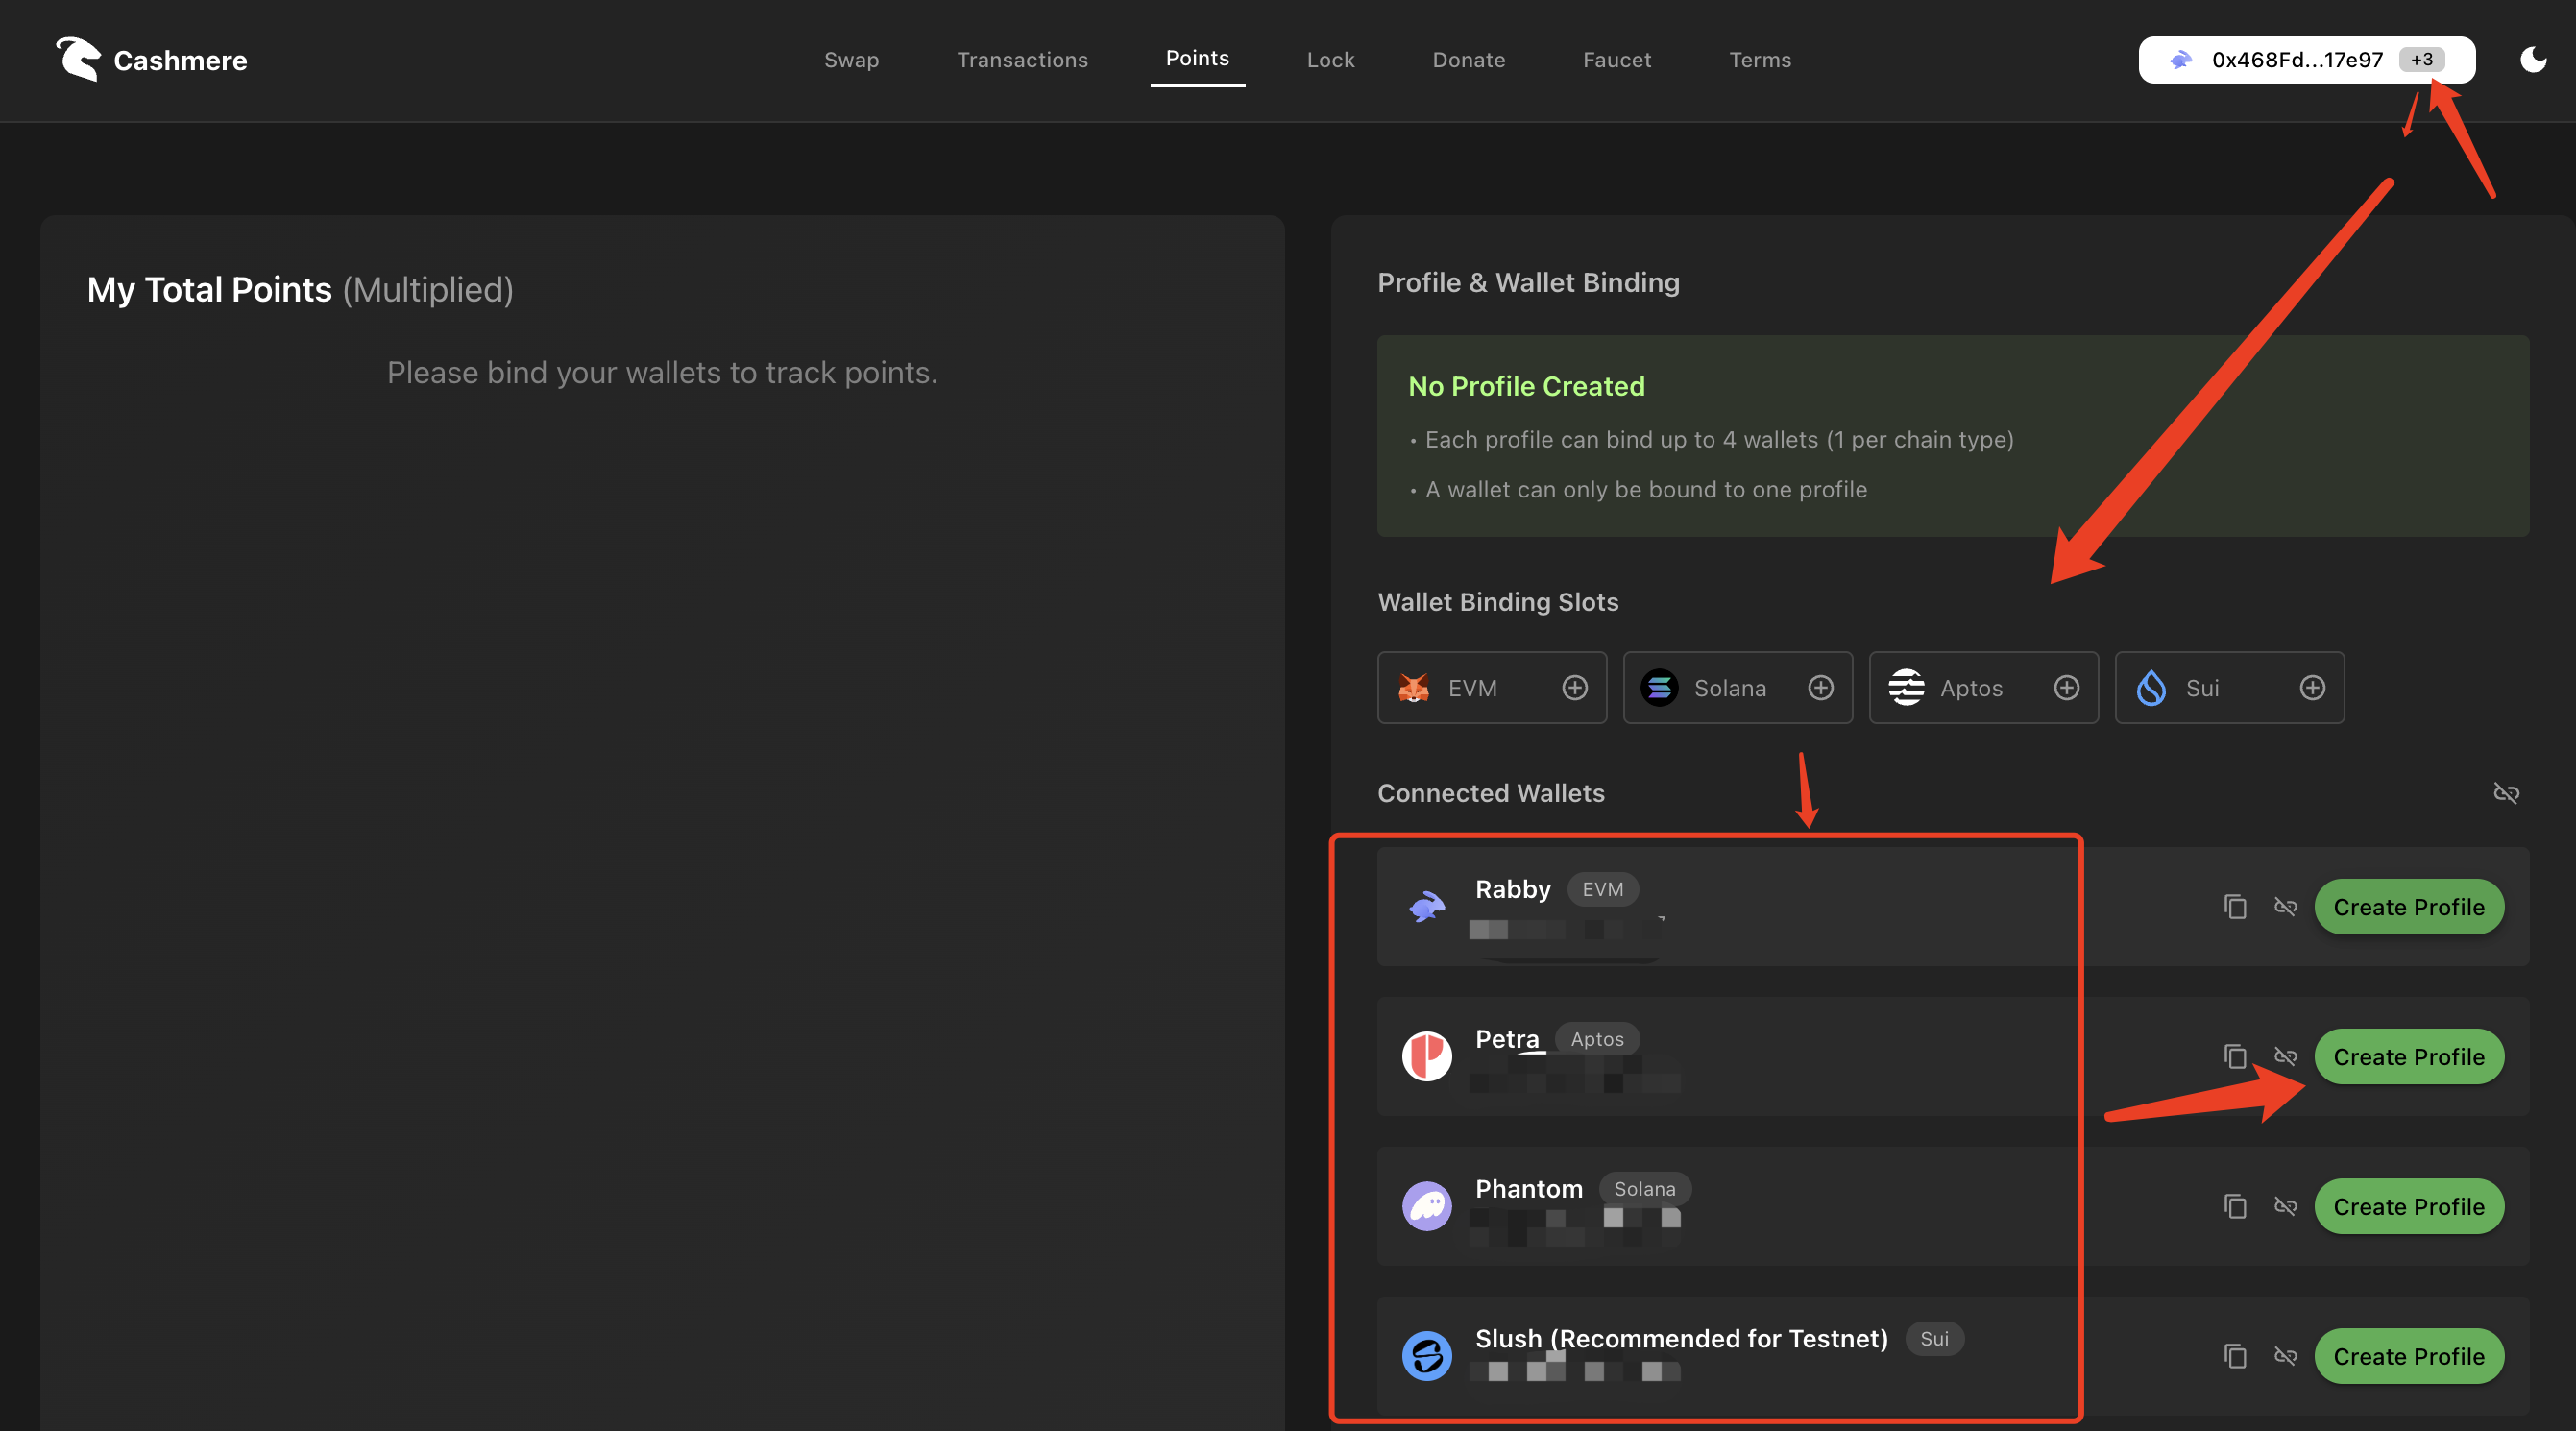Viewport: 2576px width, 1431px height.
Task: Click the Rabby icon in wallet address button
Action: [x=2180, y=60]
